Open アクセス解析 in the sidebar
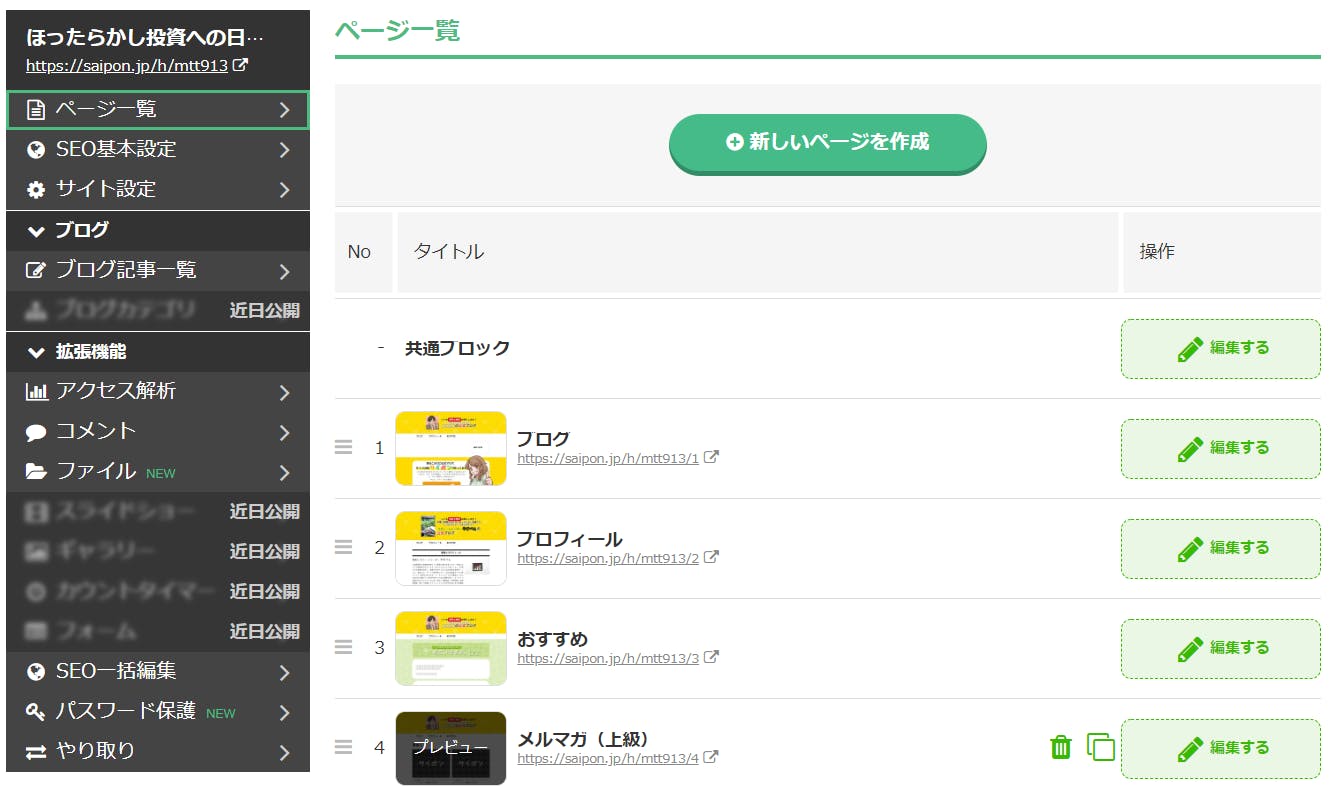 [116, 391]
